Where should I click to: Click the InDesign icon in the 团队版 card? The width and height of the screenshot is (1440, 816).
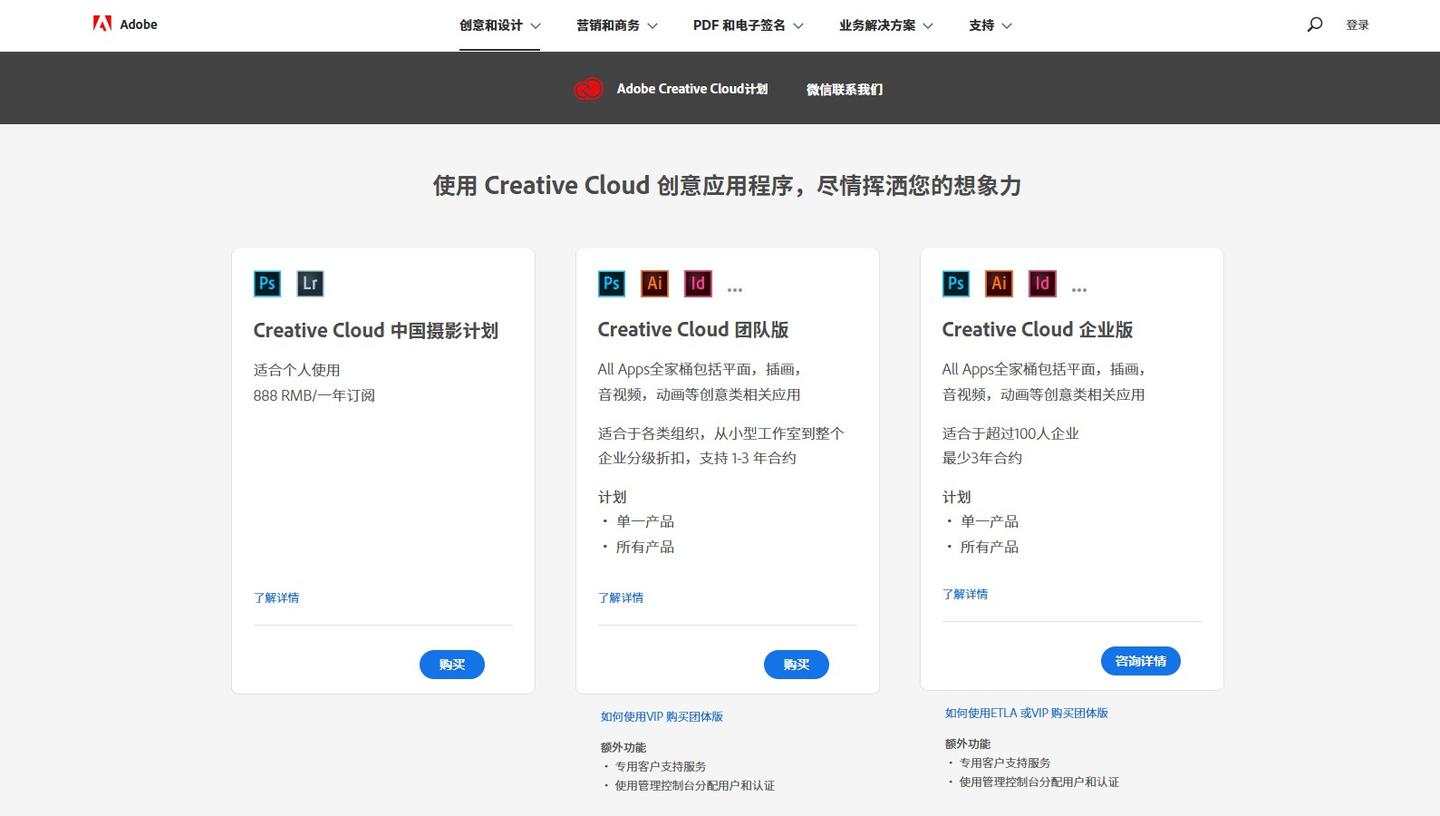click(x=697, y=284)
